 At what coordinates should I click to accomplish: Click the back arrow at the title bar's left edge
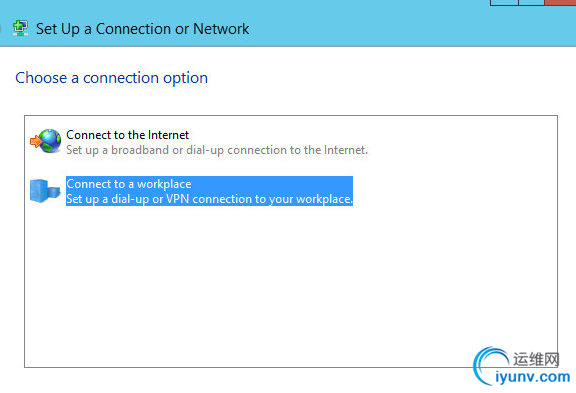pyautogui.click(x=1, y=29)
